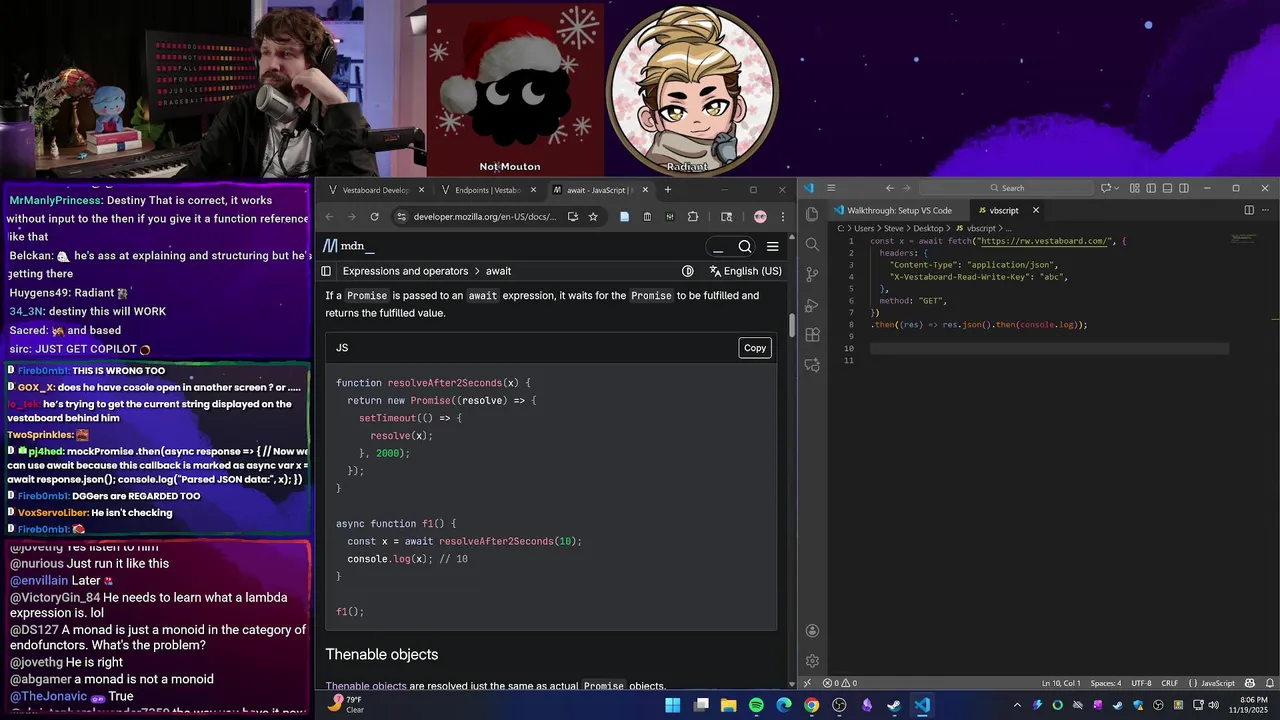Screen dimensions: 1280x720
Task: Click VS Code command center Search box
Action: pos(1006,188)
